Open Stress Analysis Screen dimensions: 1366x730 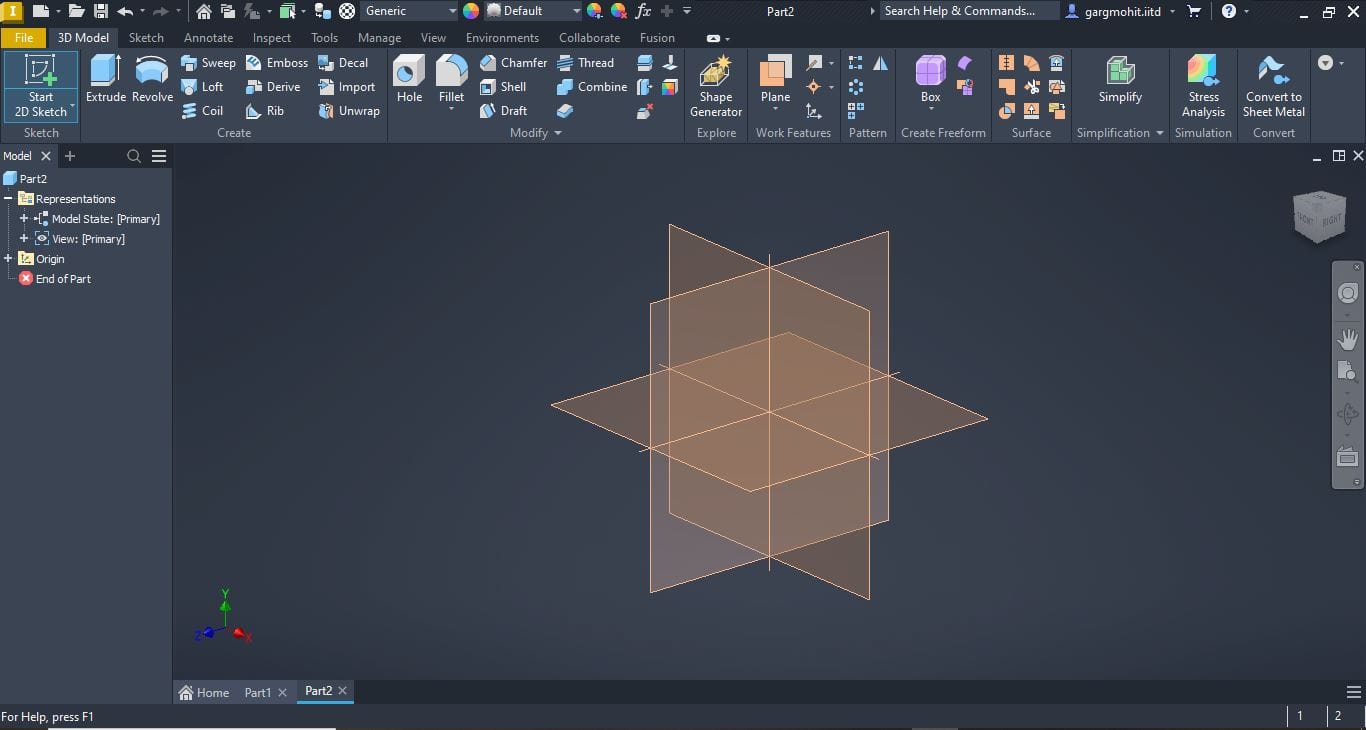1203,86
